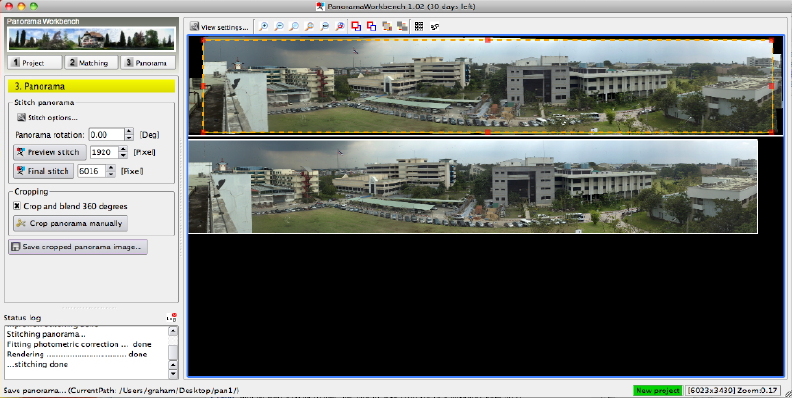Open Stitch options dialog
The width and height of the screenshot is (792, 398).
point(47,117)
